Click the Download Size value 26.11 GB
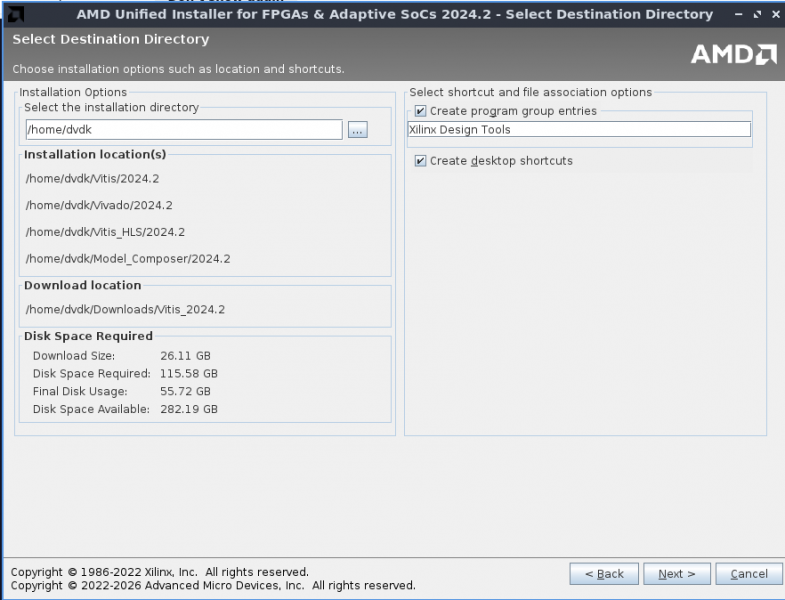The height and width of the screenshot is (600, 785). click(185, 356)
